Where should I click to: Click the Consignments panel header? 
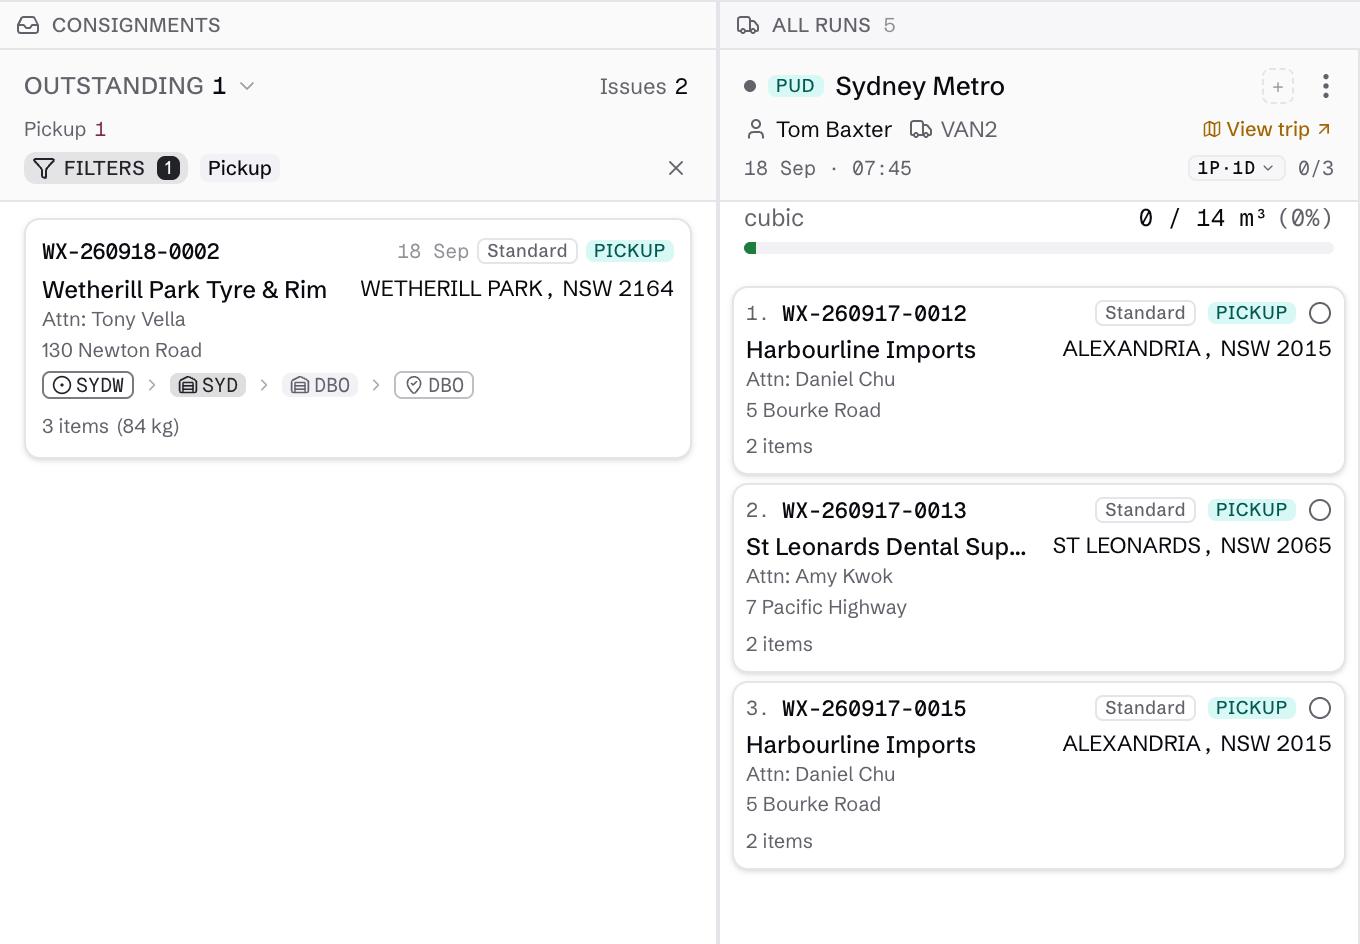pyautogui.click(x=358, y=25)
